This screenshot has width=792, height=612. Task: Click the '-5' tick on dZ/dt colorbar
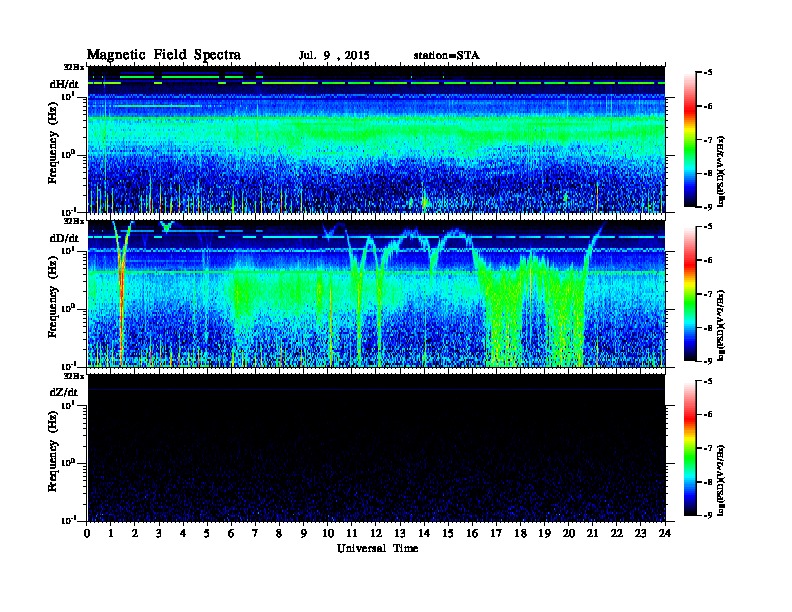pyautogui.click(x=708, y=381)
